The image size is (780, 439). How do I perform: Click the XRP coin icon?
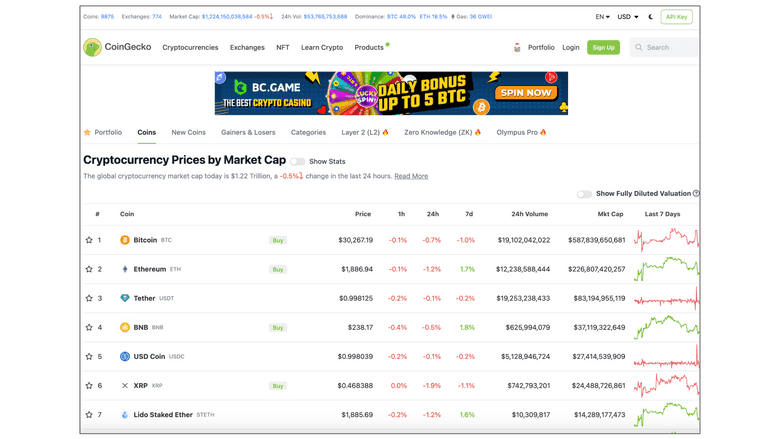125,385
